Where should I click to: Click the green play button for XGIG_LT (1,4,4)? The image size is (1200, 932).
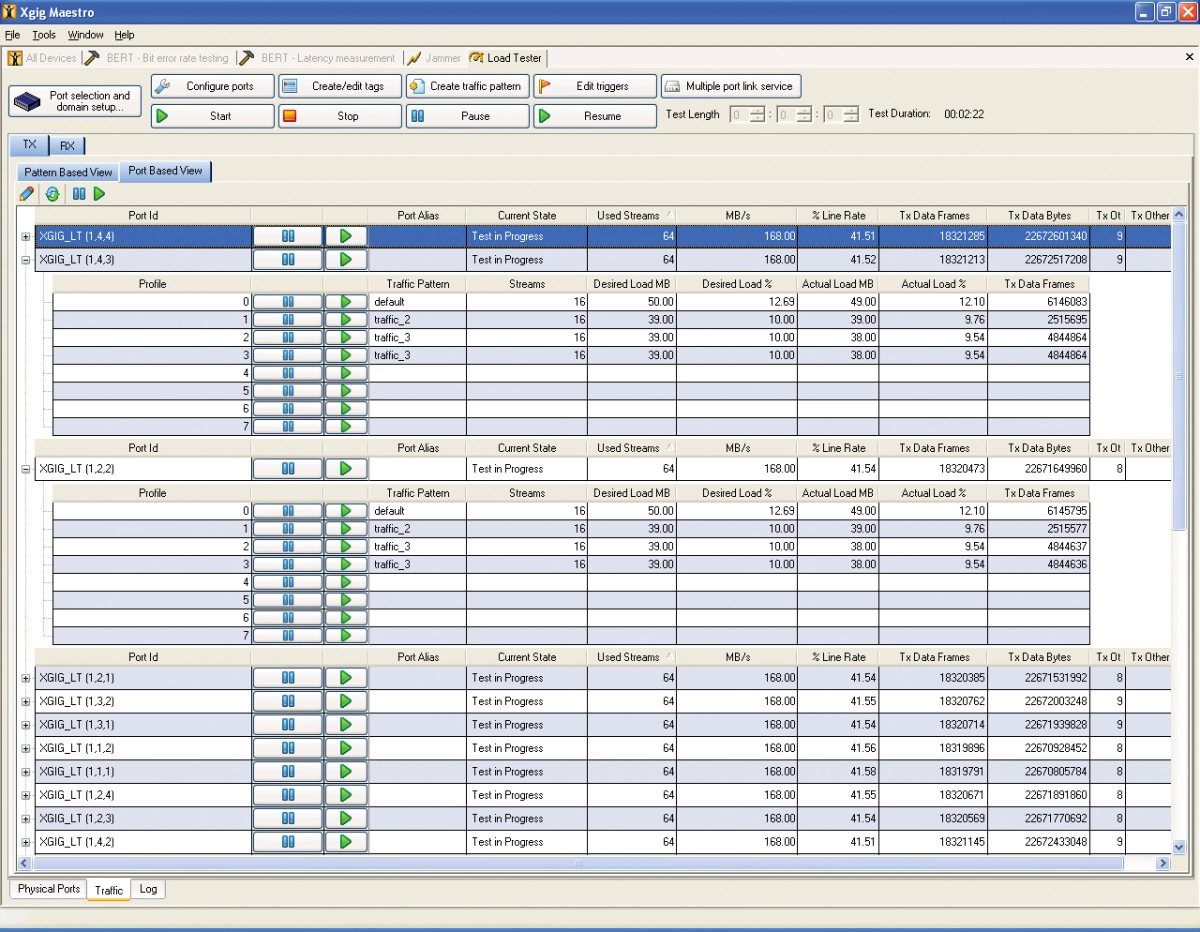click(346, 236)
